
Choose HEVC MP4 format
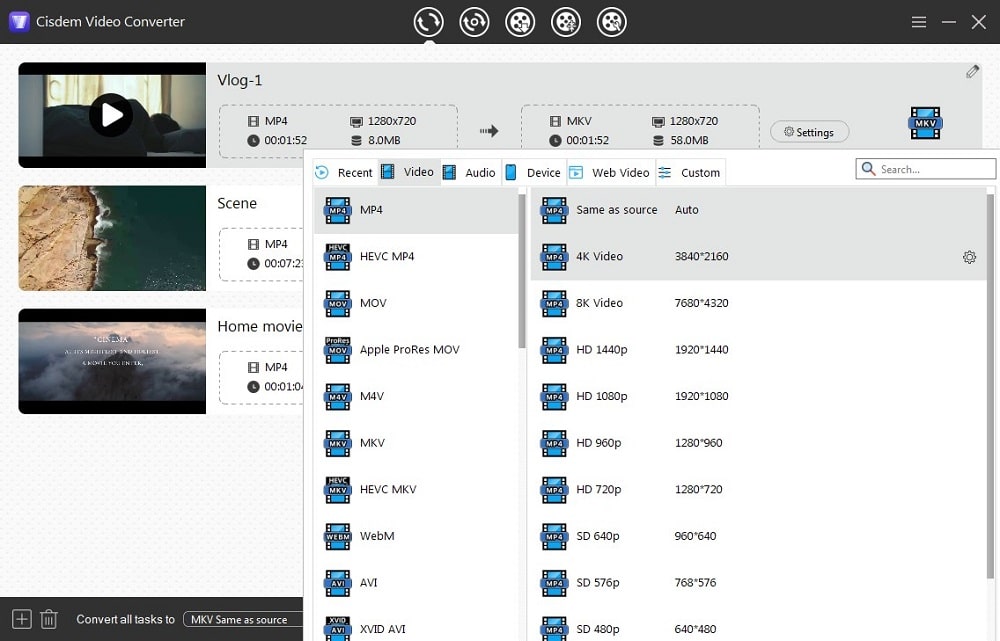(x=415, y=256)
